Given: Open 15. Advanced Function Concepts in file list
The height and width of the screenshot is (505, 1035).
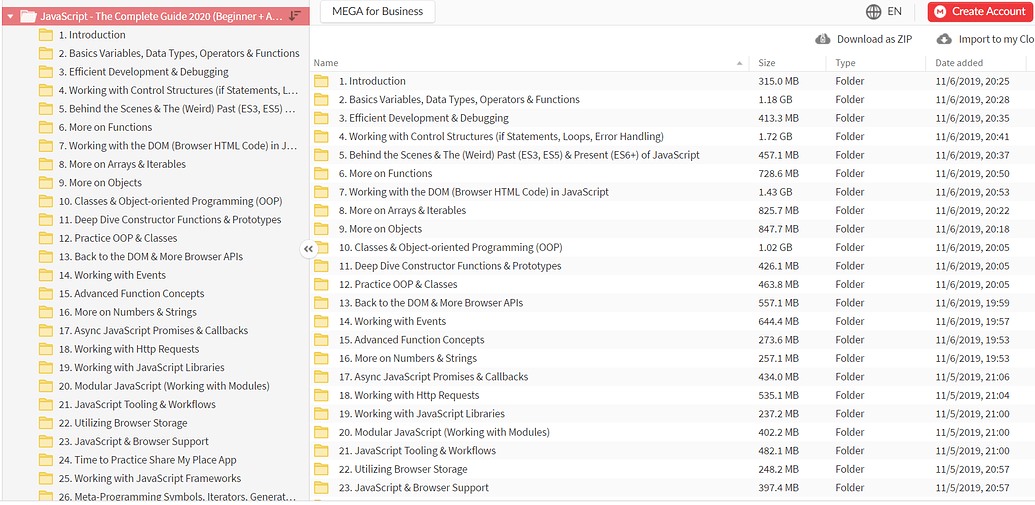Looking at the screenshot, I should [411, 340].
